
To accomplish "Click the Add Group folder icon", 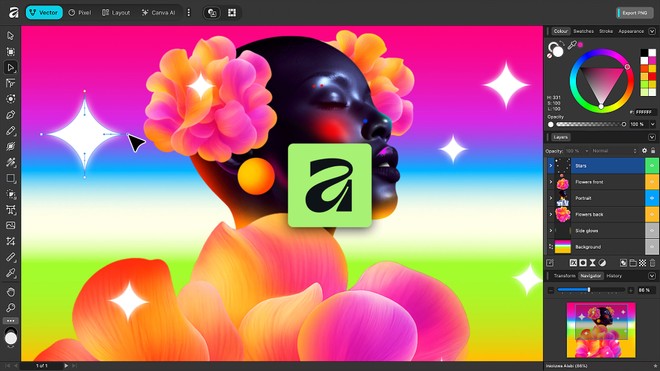I will click(x=633, y=263).
